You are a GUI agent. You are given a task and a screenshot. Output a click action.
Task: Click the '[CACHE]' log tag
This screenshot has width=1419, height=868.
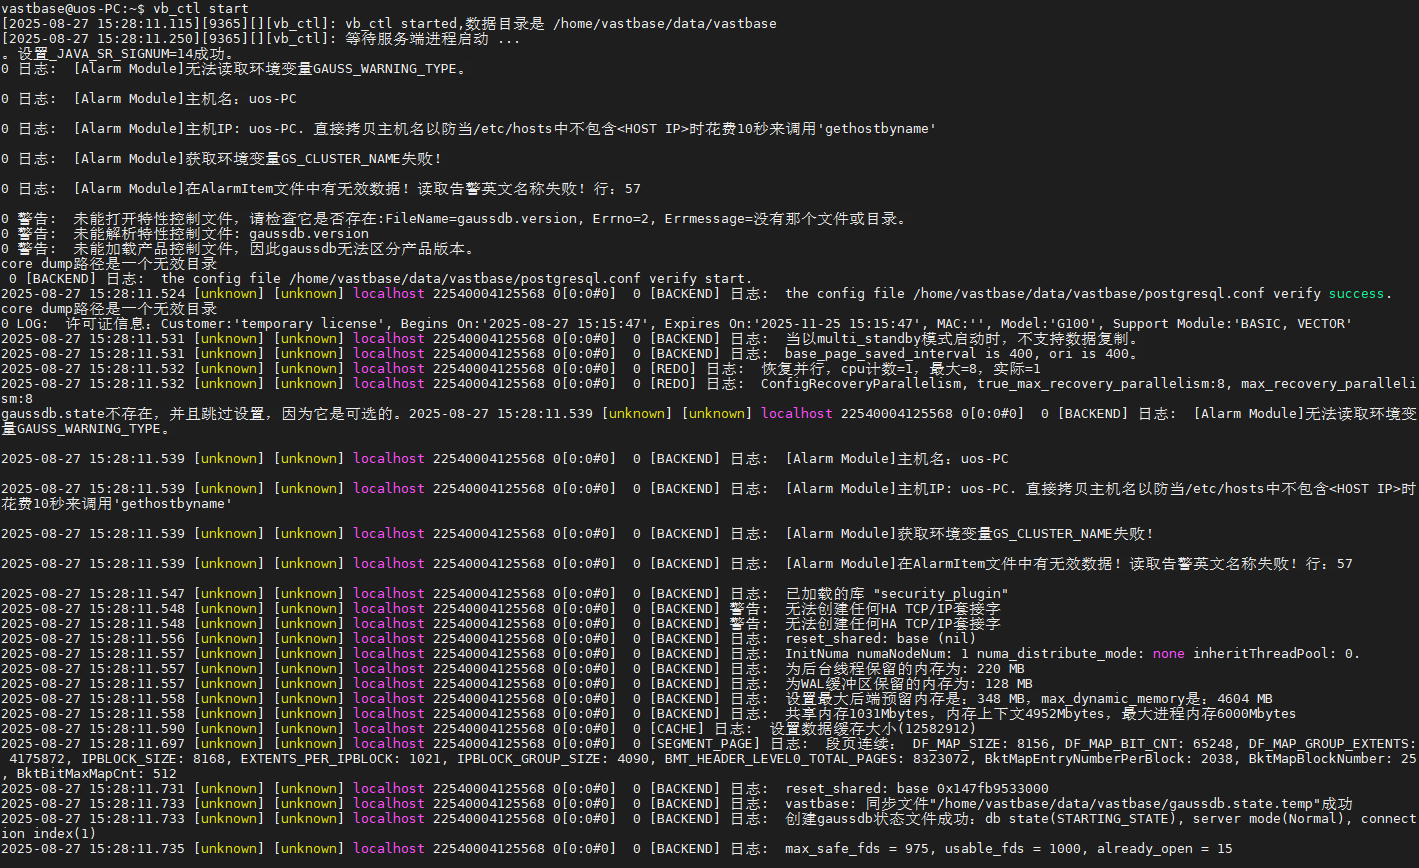[x=677, y=728]
